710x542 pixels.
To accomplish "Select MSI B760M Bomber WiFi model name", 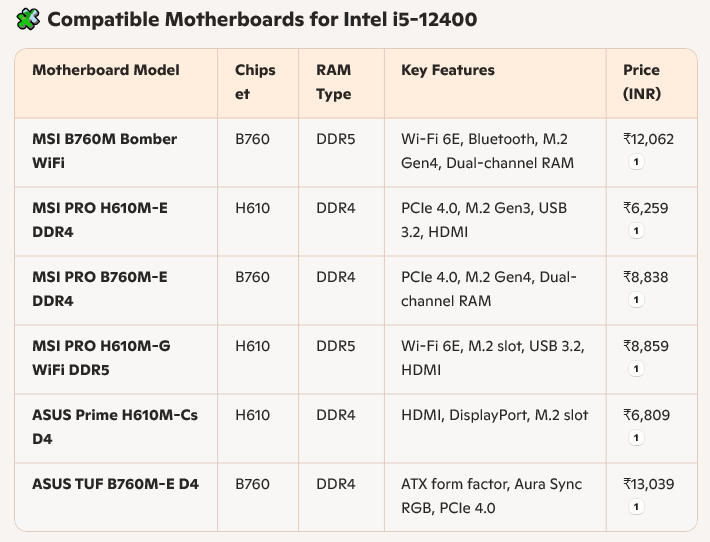I will pyautogui.click(x=105, y=151).
